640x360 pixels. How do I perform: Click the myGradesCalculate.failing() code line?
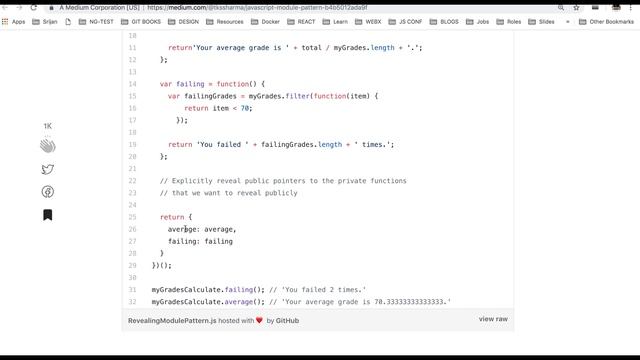[x=259, y=290]
